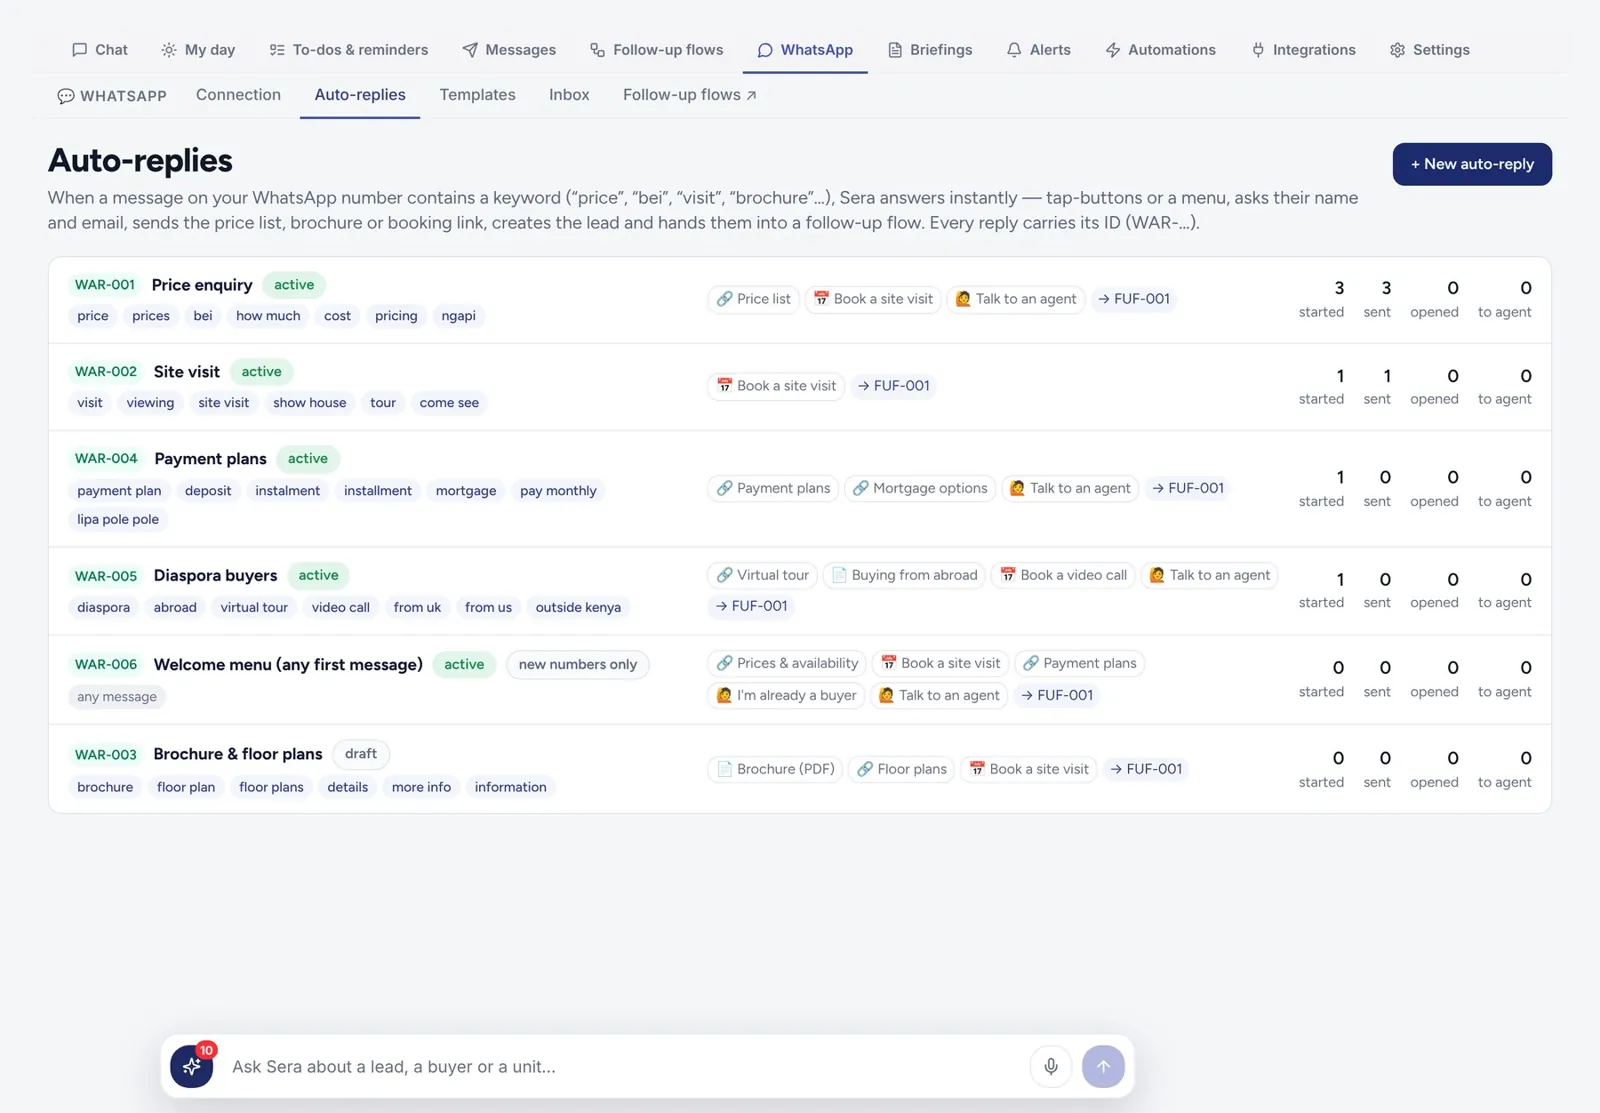This screenshot has height=1113, width=1600.
Task: Click the Buying from abroad chip
Action: [904, 575]
